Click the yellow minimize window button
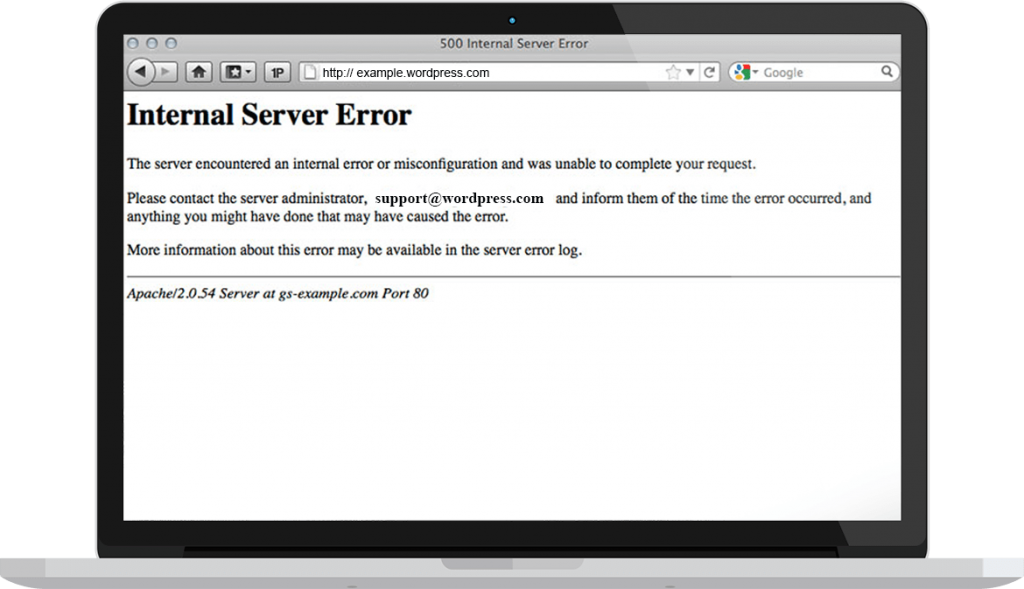This screenshot has width=1024, height=589. click(152, 44)
